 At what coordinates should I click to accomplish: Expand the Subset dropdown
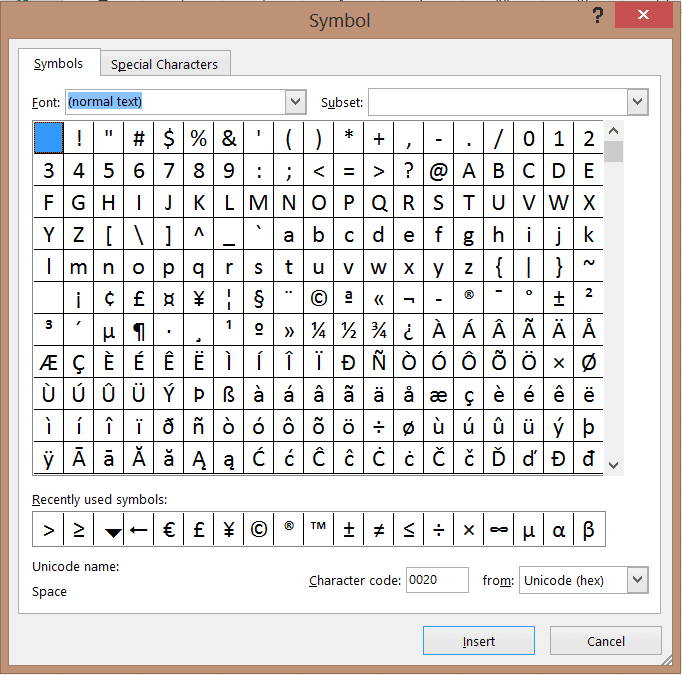(637, 102)
